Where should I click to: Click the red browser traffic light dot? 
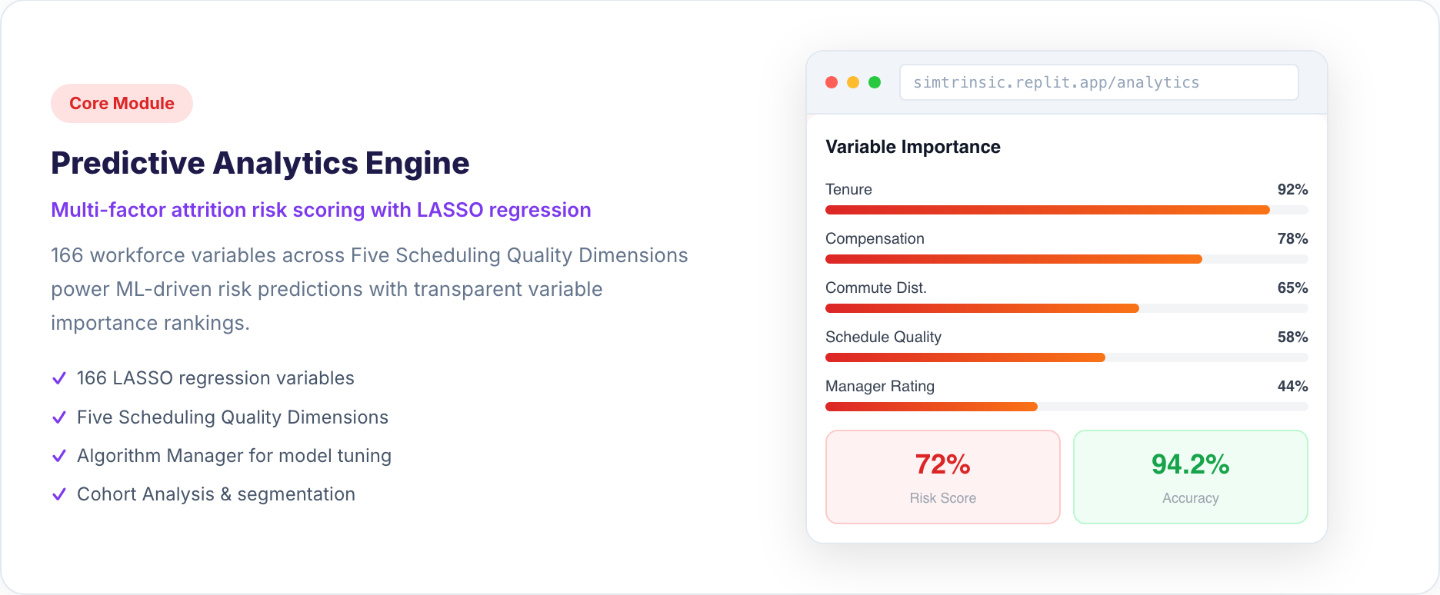832,82
